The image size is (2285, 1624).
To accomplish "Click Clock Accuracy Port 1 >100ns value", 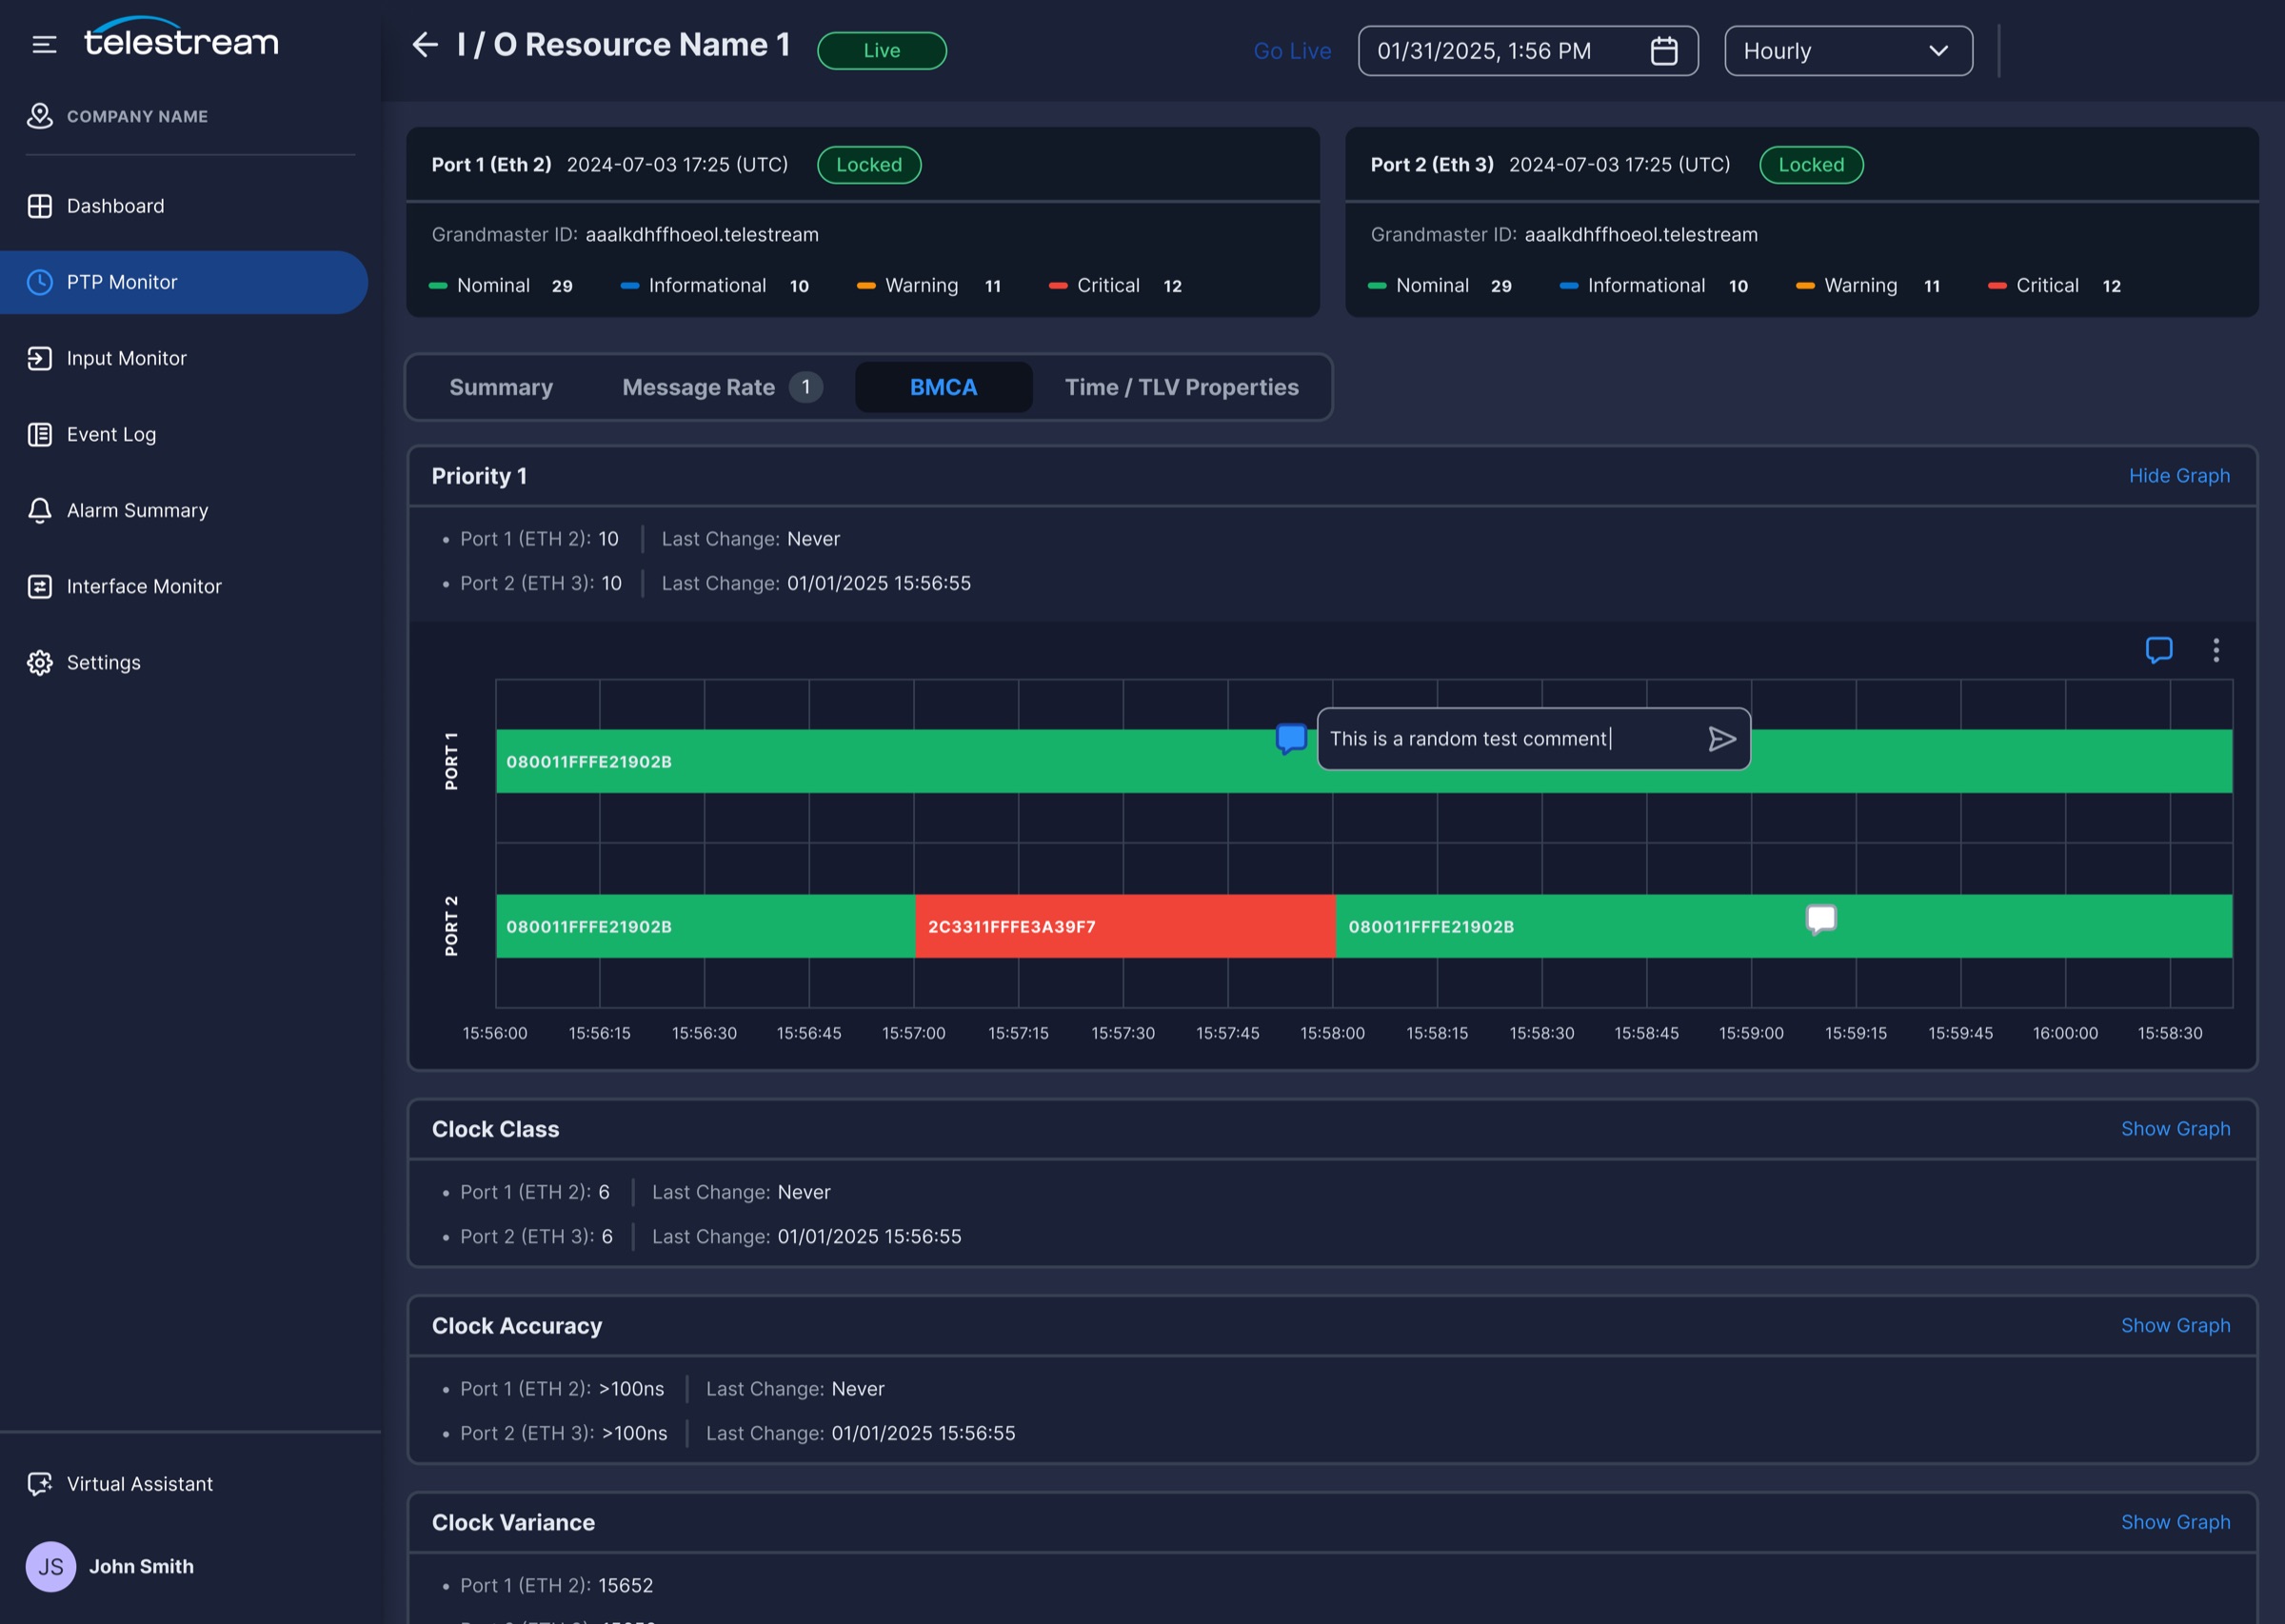I will [631, 1389].
